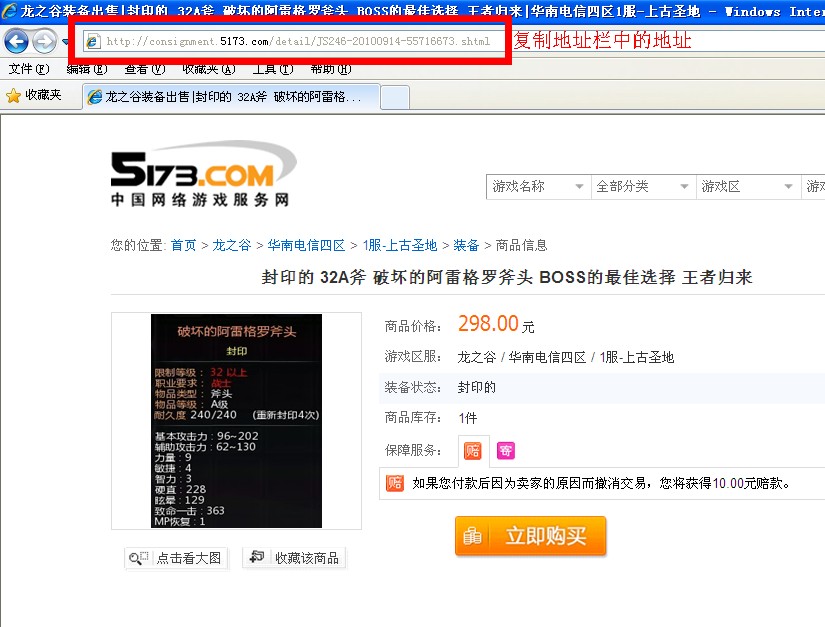Open the 收藏夹(A) menu
This screenshot has width=825, height=627.
coord(208,69)
